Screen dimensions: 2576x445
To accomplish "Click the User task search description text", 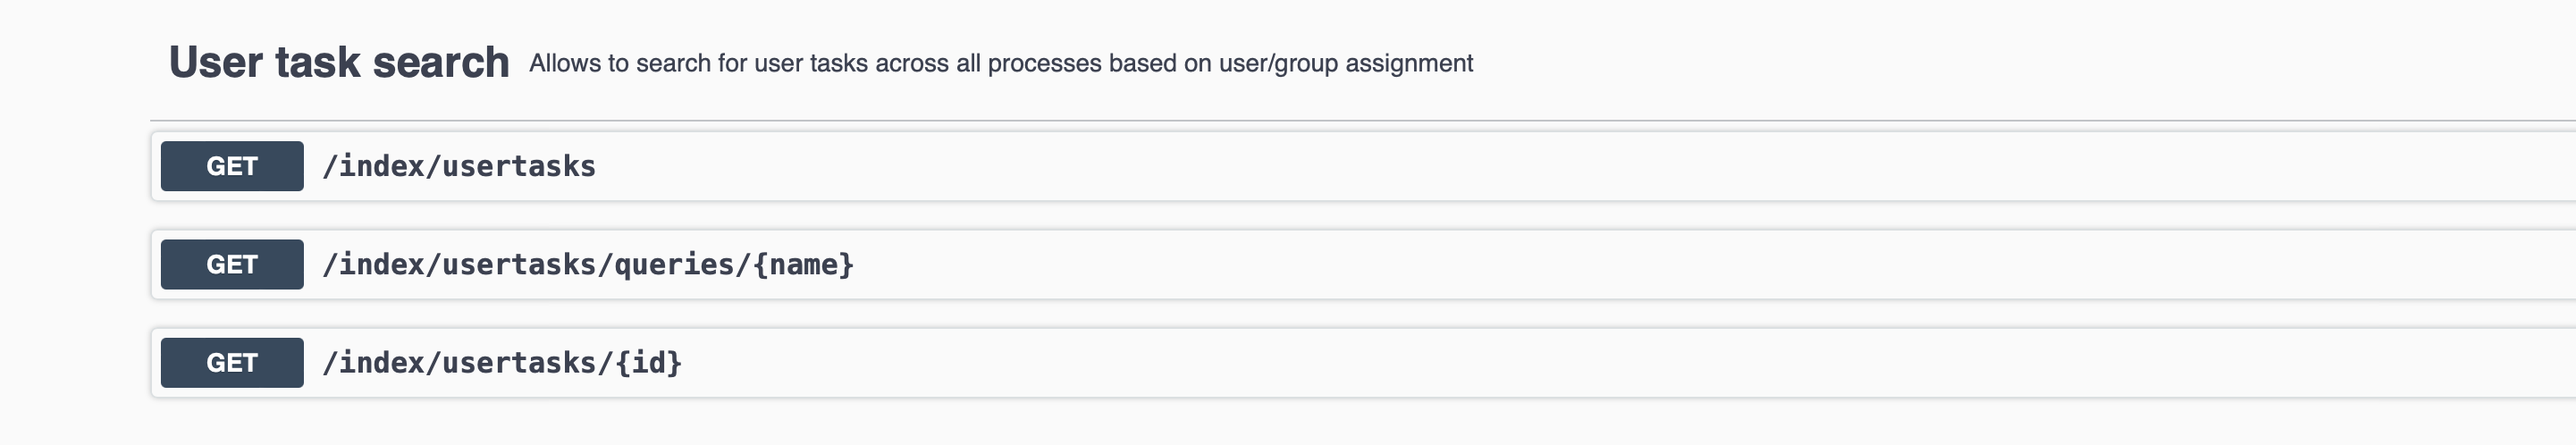I will click(1001, 63).
